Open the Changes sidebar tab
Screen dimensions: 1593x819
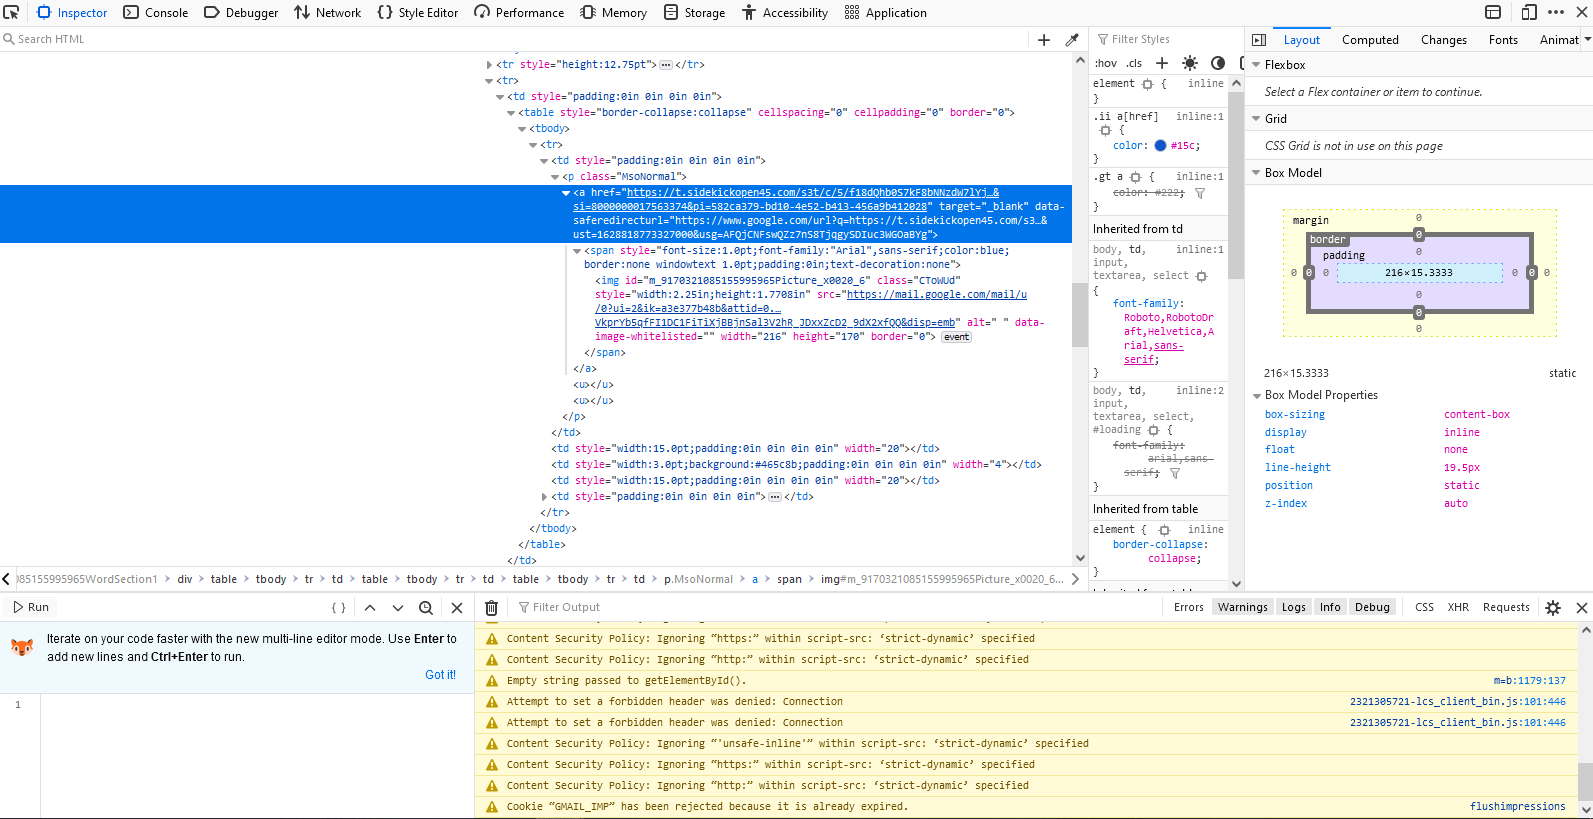(x=1443, y=40)
